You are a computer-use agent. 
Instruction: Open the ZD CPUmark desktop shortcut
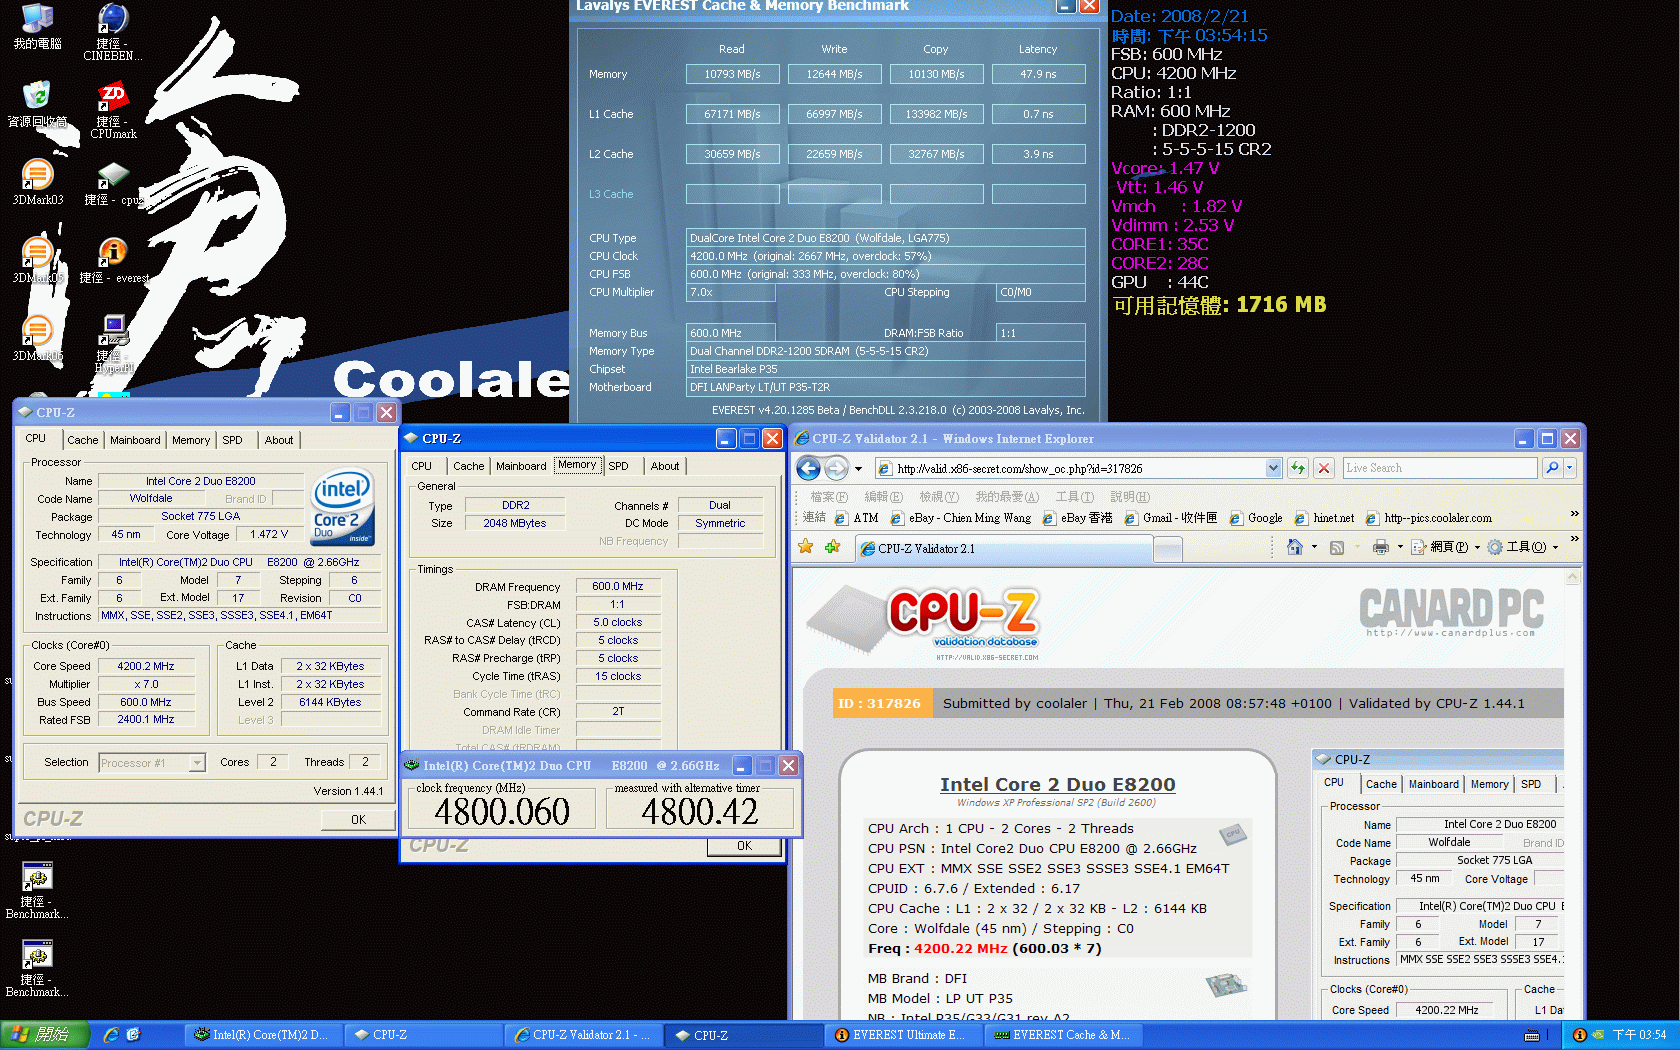point(112,98)
